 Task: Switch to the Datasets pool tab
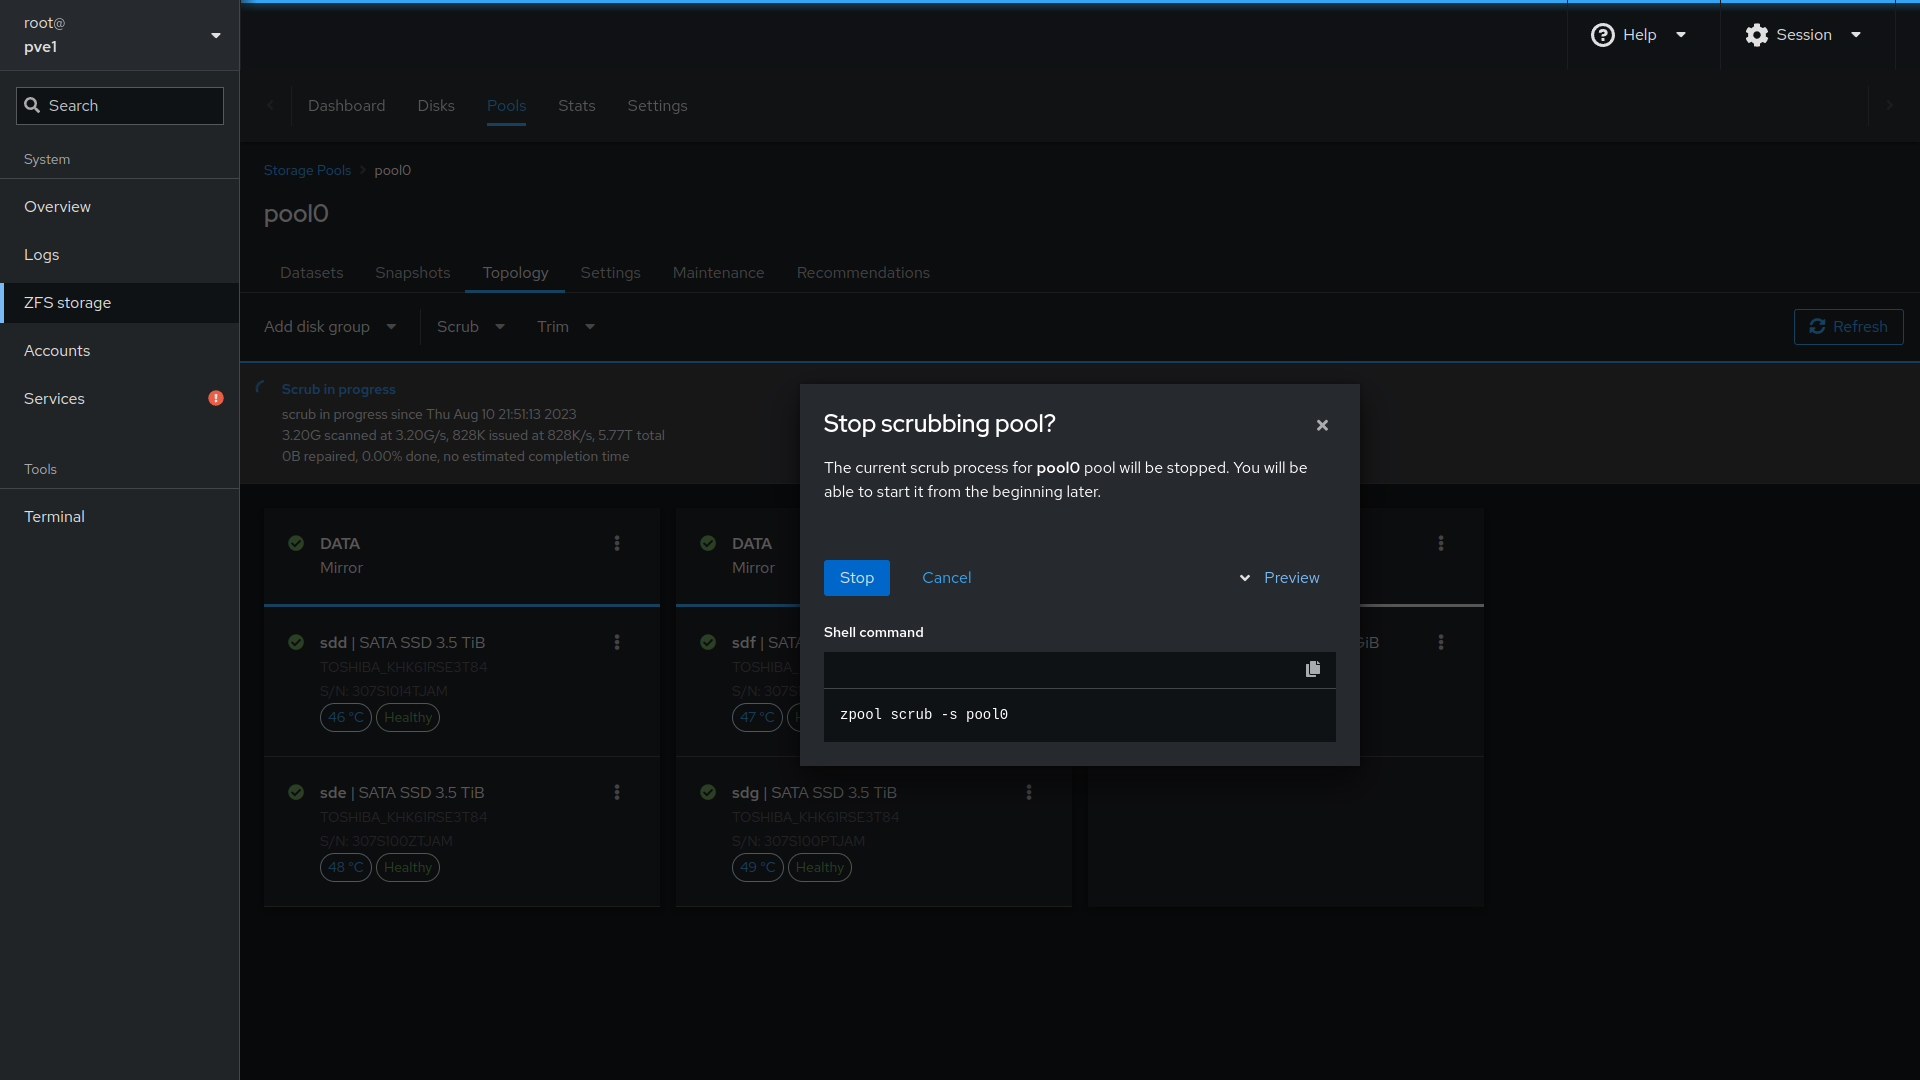(311, 273)
